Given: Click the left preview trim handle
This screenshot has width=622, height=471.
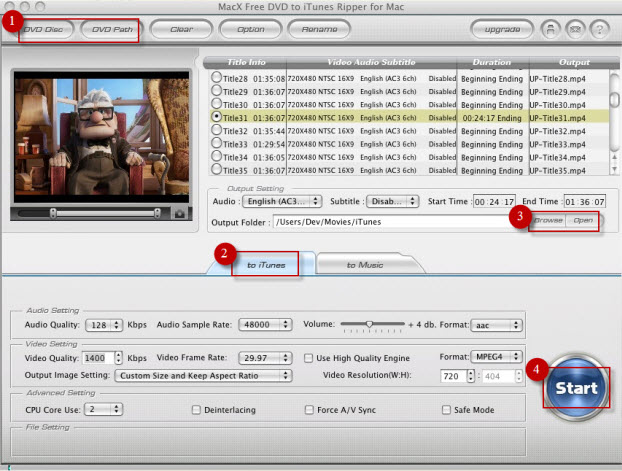Looking at the screenshot, I should point(53,213).
